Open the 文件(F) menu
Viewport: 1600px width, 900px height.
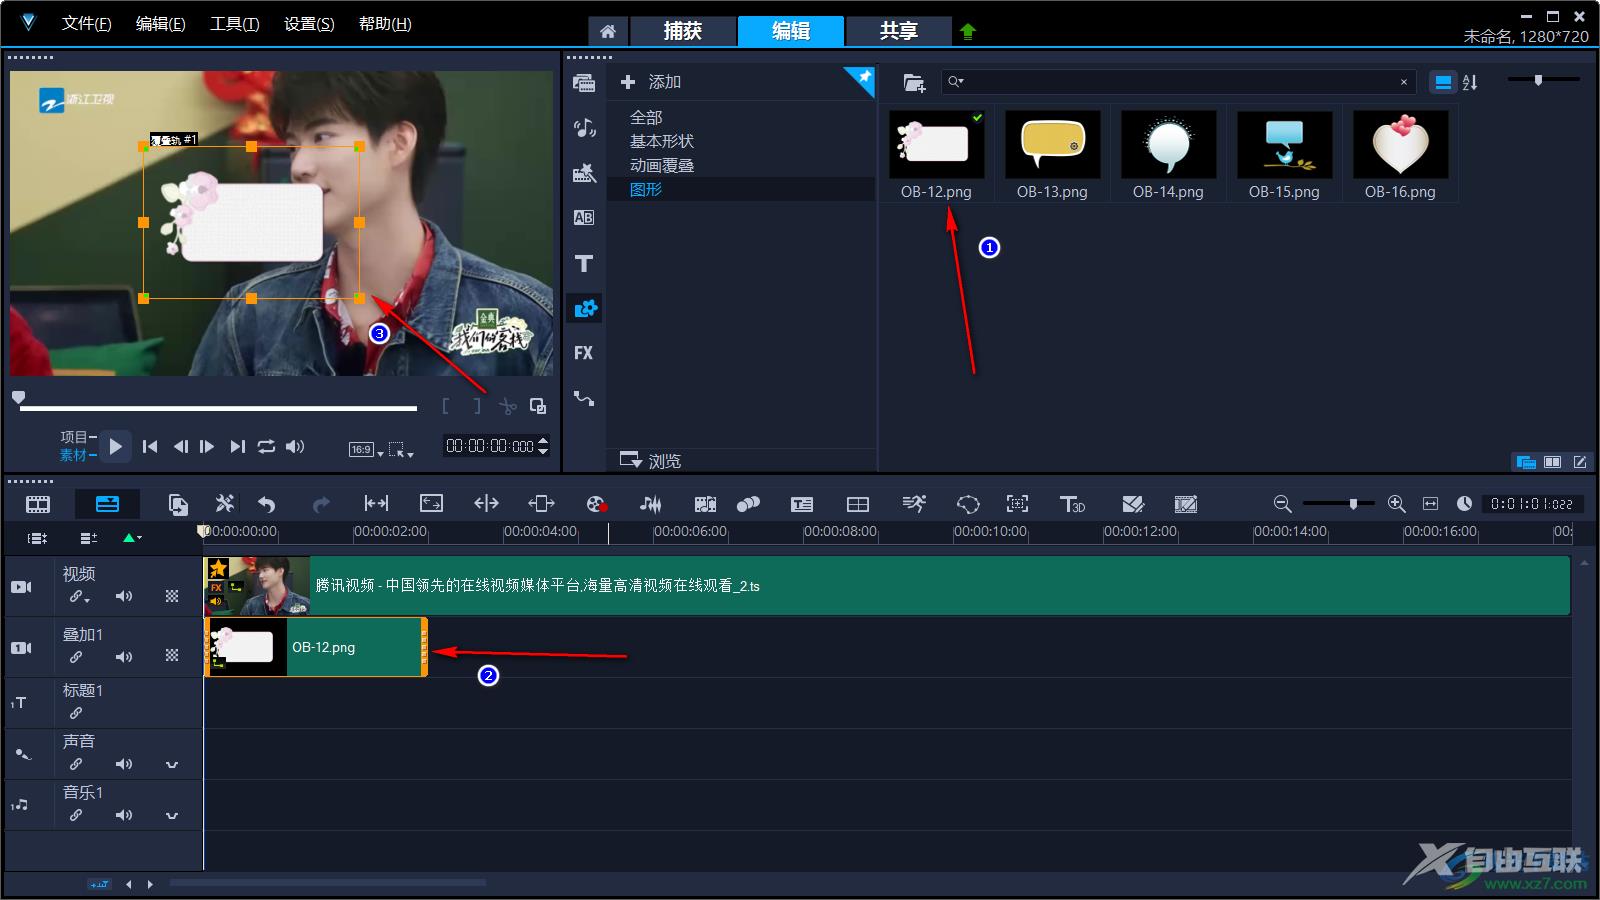pos(87,24)
